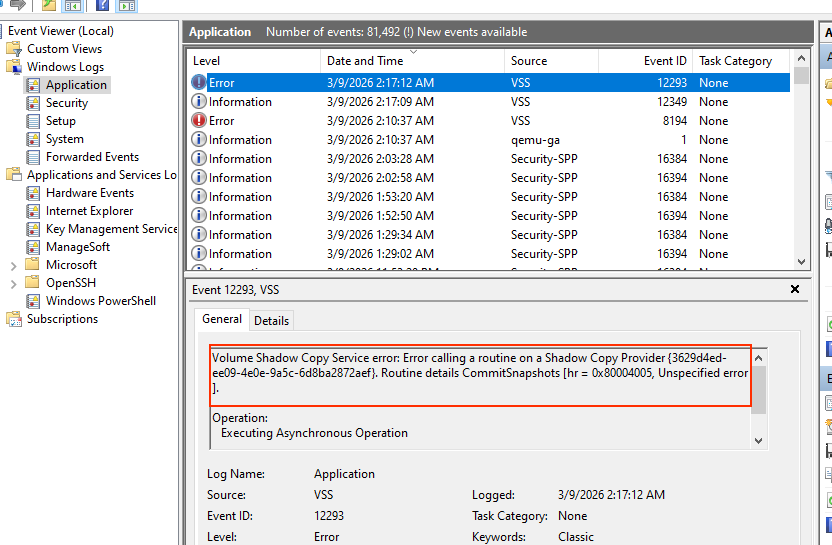The height and width of the screenshot is (545, 832).
Task: Sort events by the Source column header
Action: coord(529,61)
